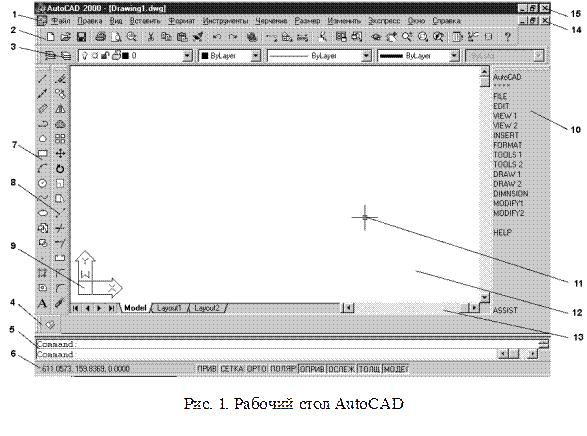The width and height of the screenshot is (587, 436).
Task: Expand the layer list dropdown showing 0
Action: (187, 56)
